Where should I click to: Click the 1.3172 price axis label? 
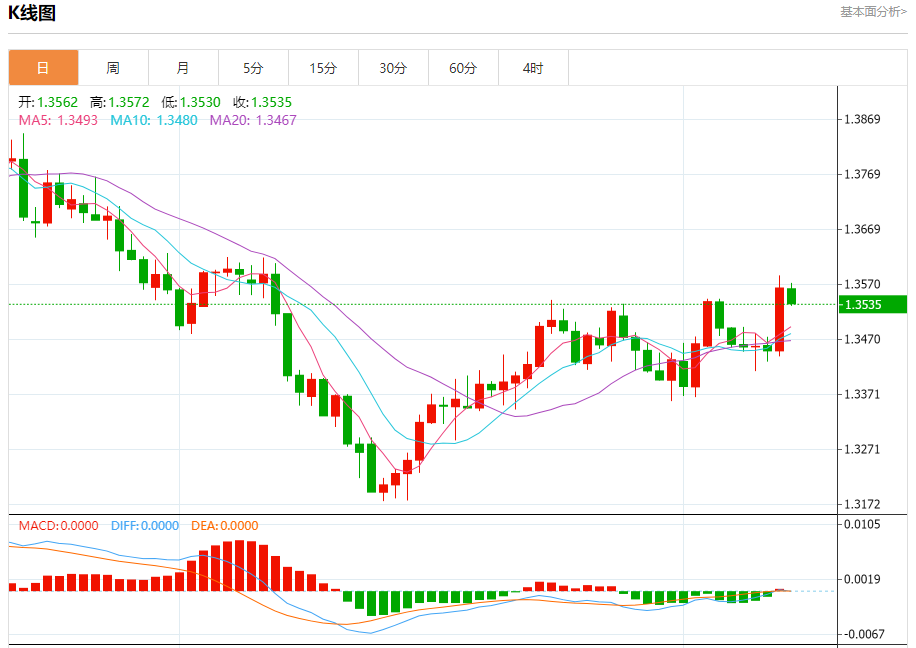pyautogui.click(x=862, y=504)
